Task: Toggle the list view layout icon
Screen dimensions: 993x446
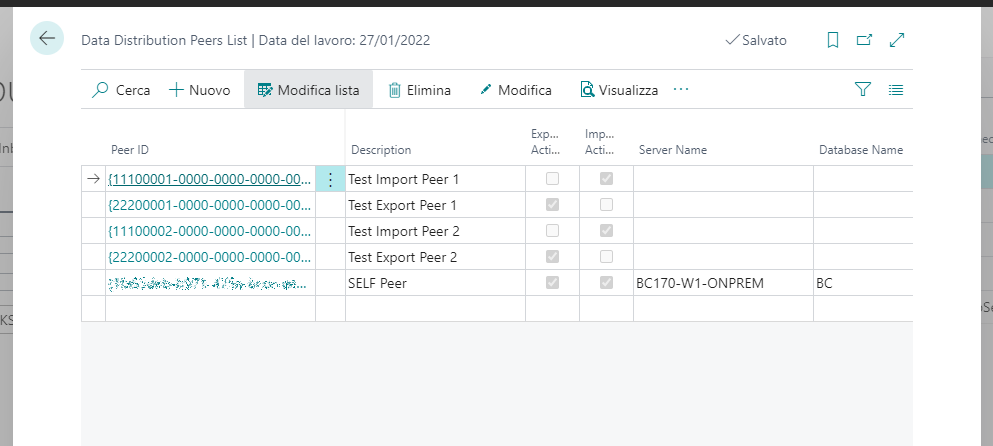Action: click(x=896, y=90)
